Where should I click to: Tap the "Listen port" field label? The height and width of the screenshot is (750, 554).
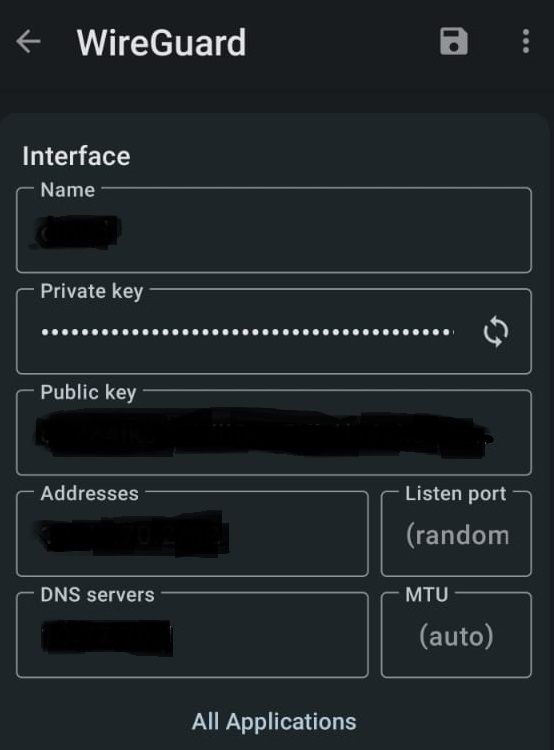click(x=455, y=494)
